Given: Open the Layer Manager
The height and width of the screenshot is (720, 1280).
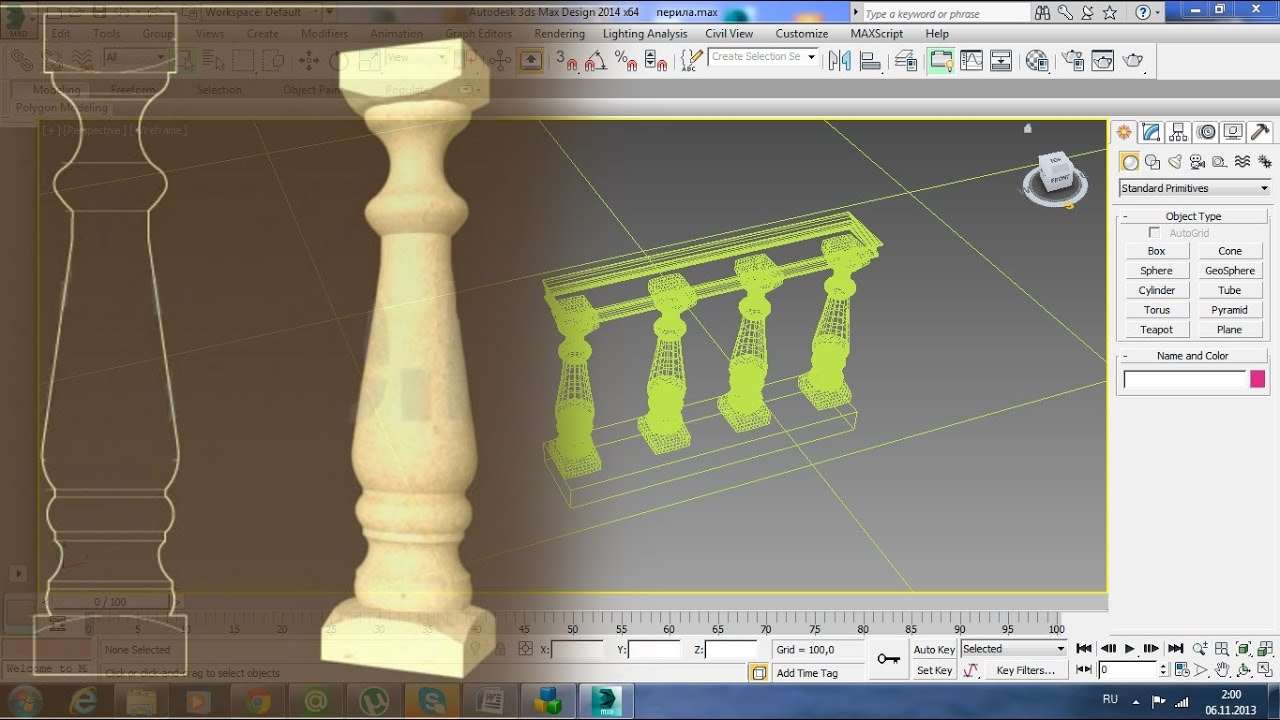Looking at the screenshot, I should (x=906, y=61).
